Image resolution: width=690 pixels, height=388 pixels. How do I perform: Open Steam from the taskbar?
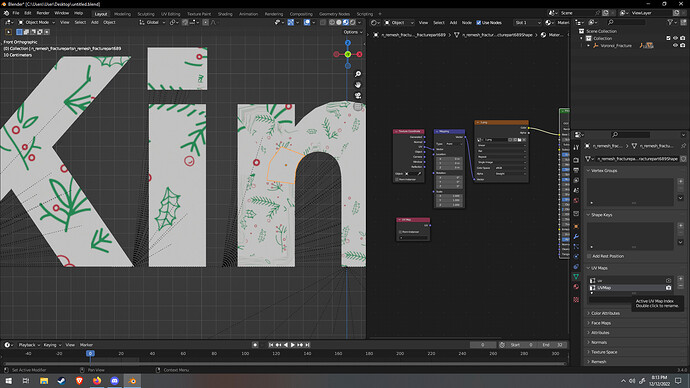pyautogui.click(x=61, y=381)
